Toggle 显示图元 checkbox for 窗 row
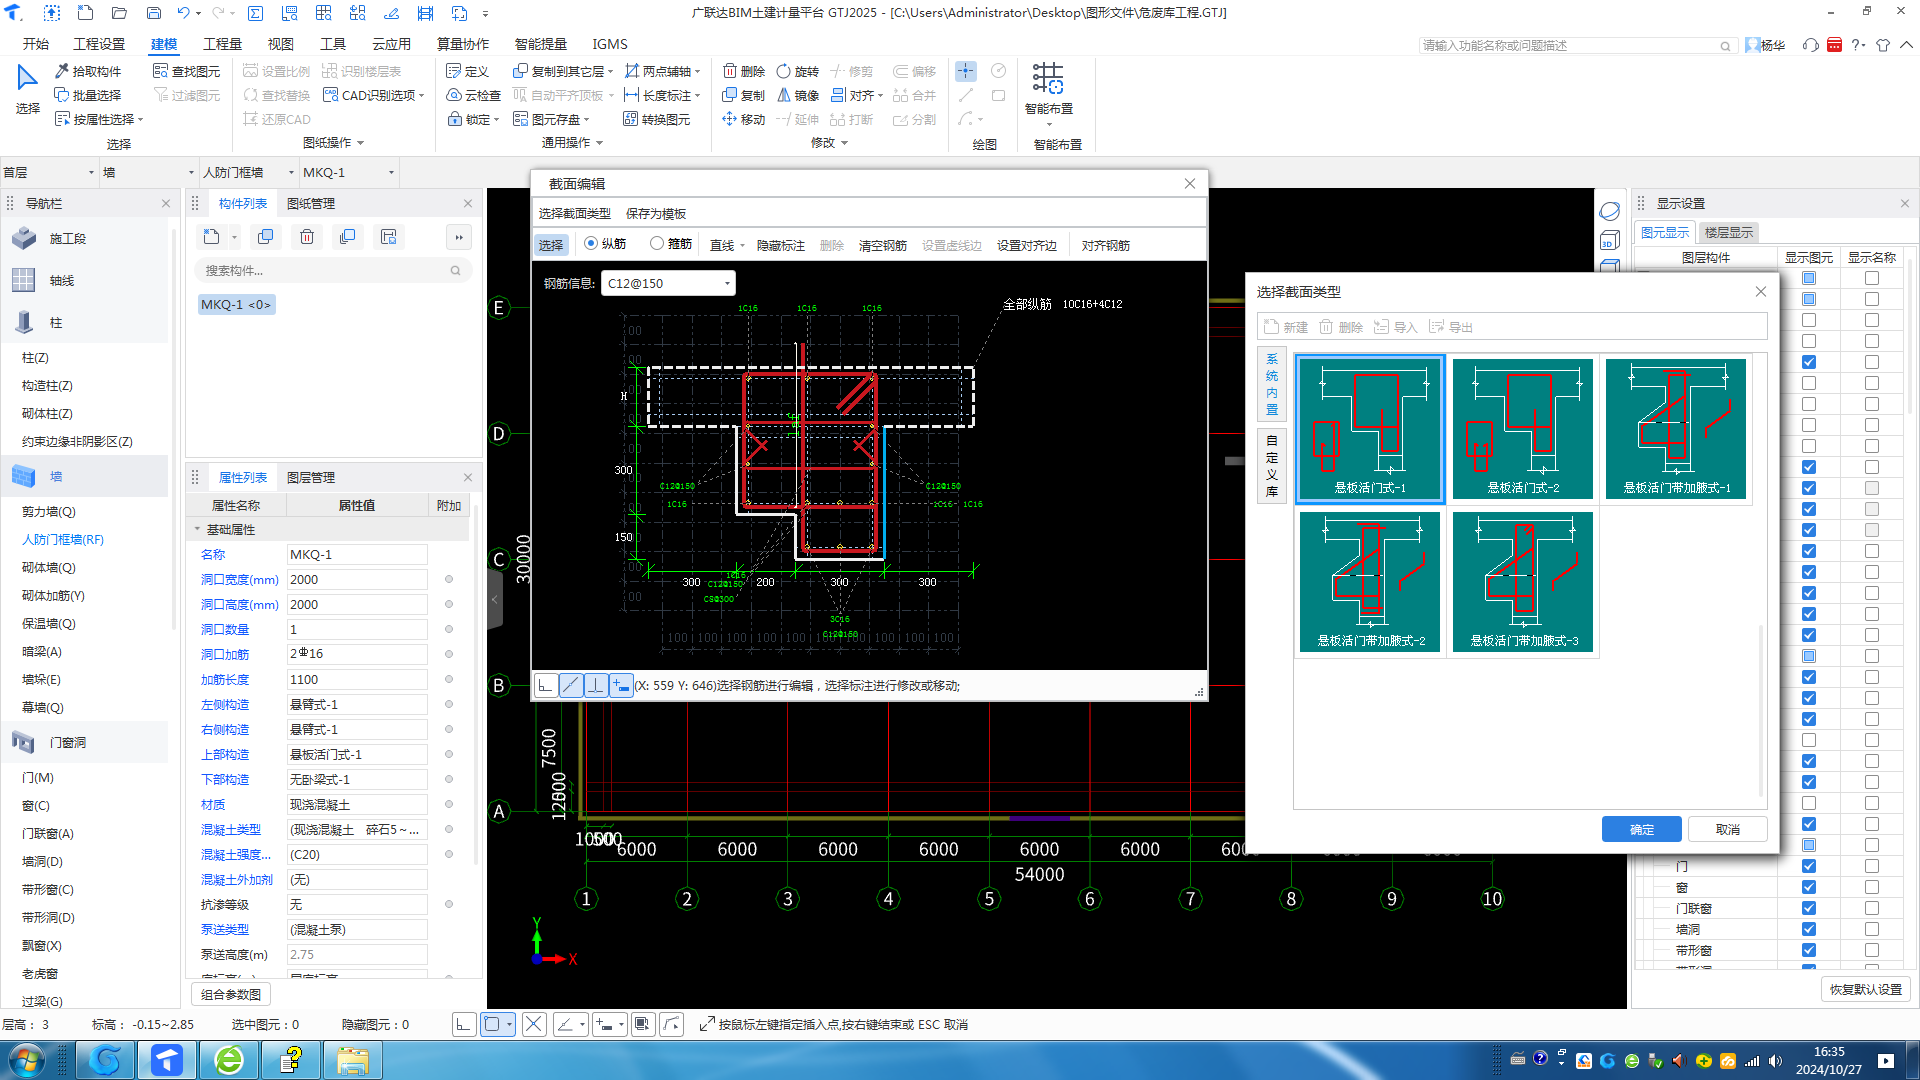1920x1080 pixels. pos(1809,887)
